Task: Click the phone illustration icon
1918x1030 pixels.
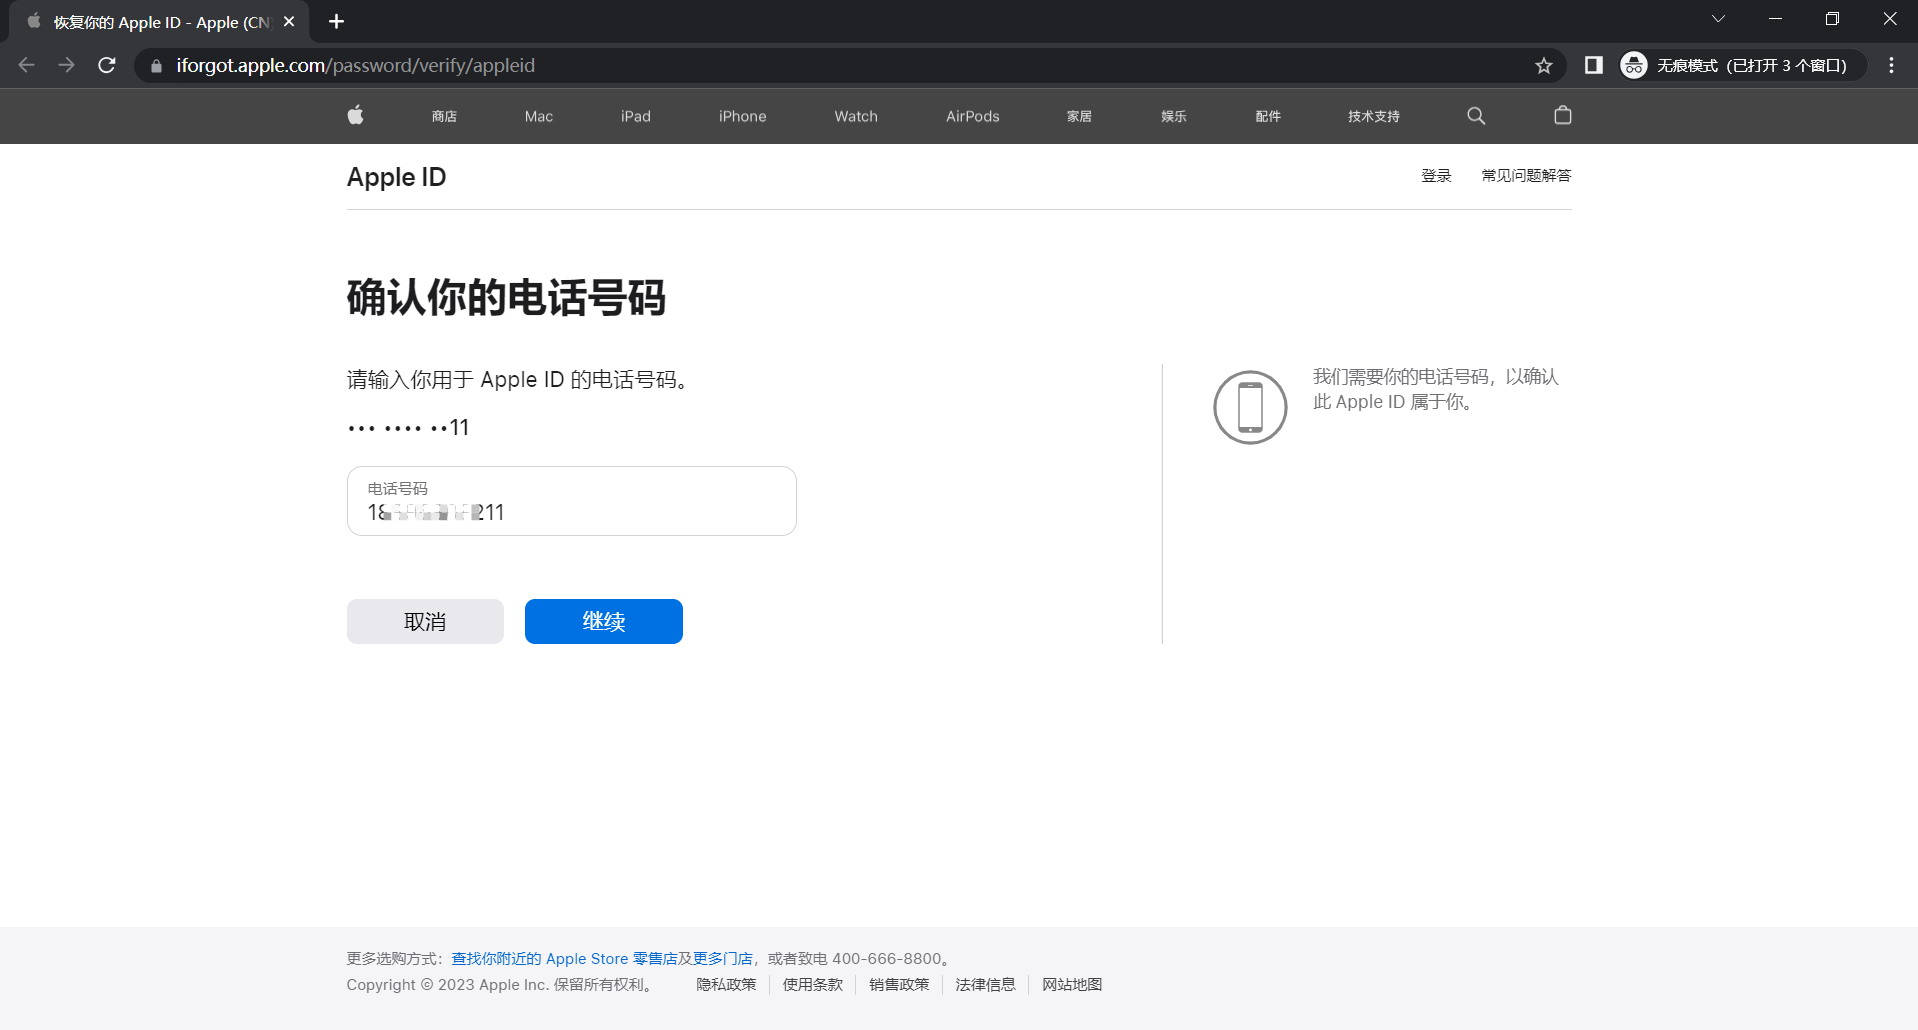Action: (1250, 407)
